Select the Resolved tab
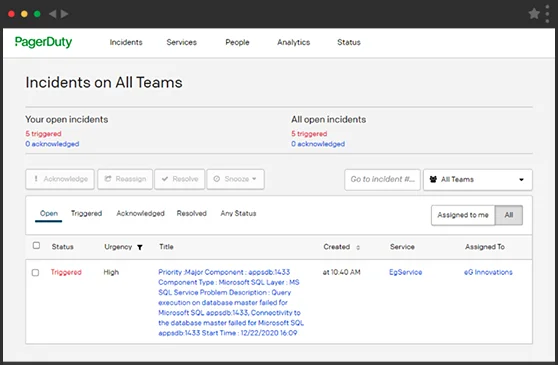Screen dimensions: 558x365 (191, 213)
